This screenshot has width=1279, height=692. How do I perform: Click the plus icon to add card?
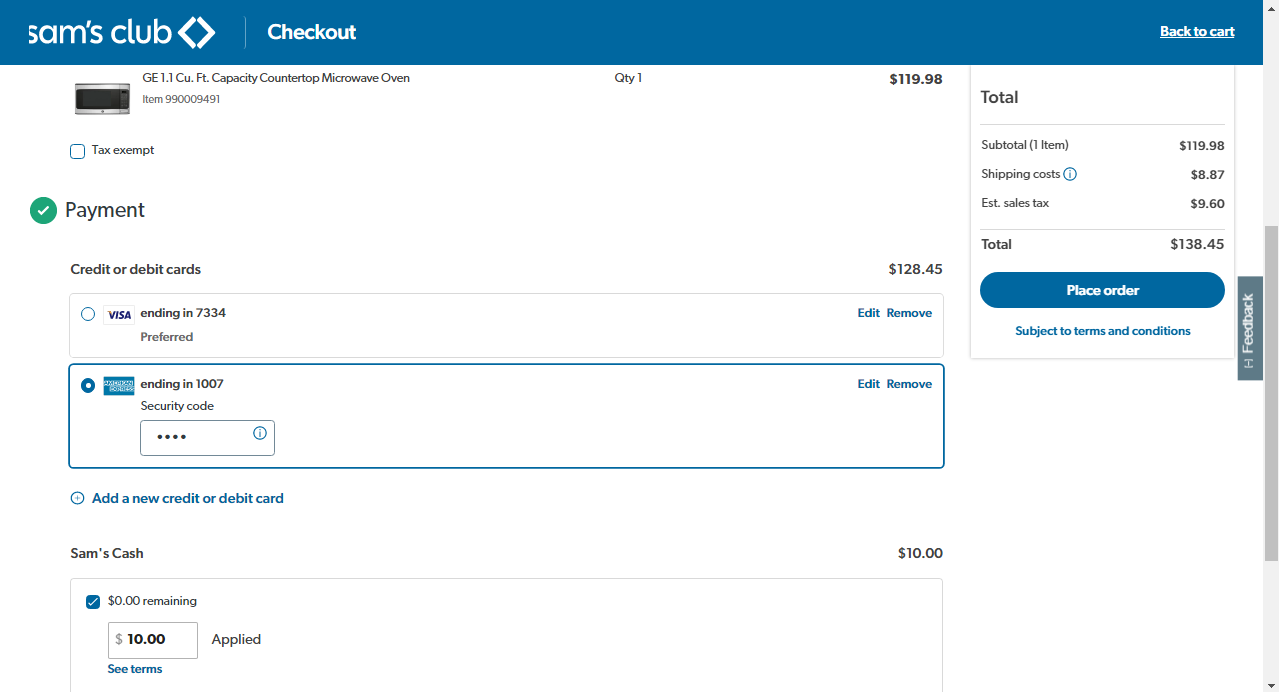click(77, 498)
